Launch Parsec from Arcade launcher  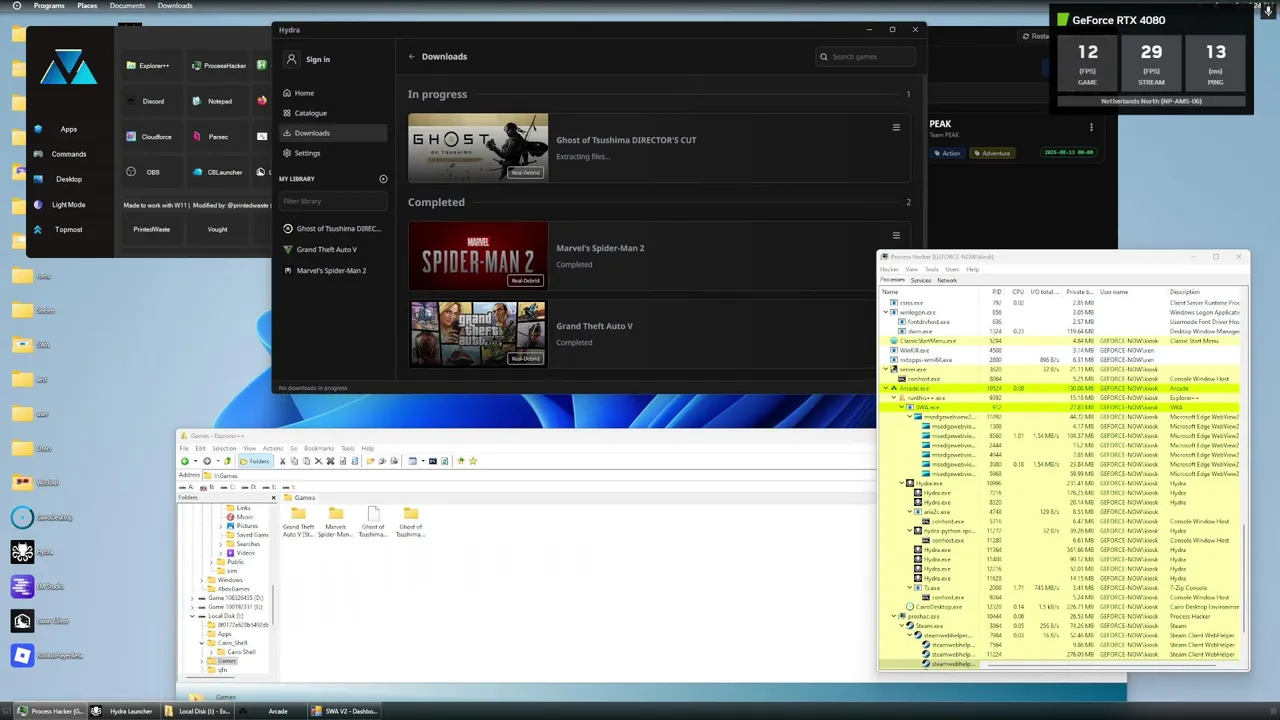coord(217,137)
